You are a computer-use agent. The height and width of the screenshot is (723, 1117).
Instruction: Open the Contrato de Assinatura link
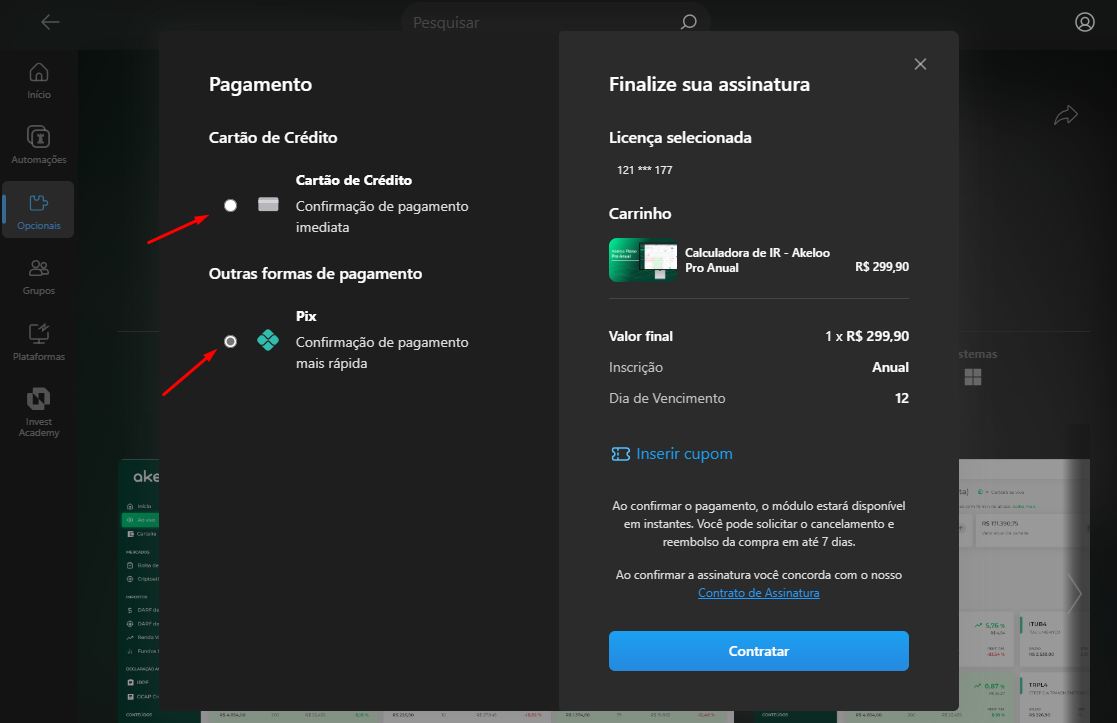click(x=759, y=593)
